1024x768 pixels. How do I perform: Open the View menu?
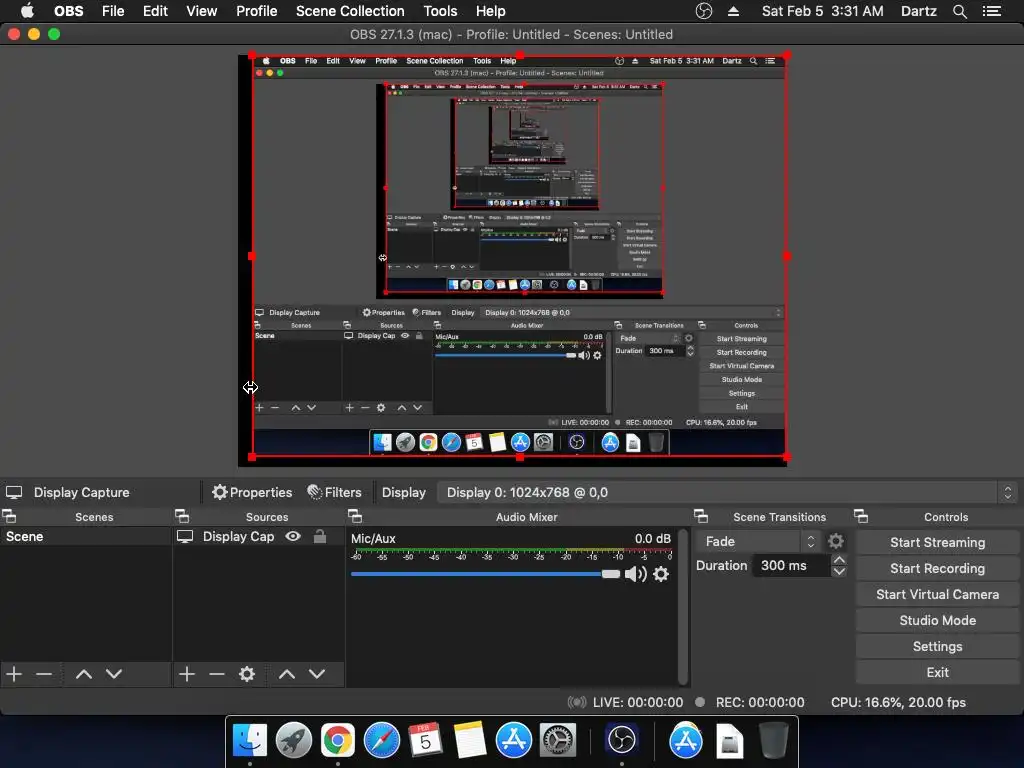[x=201, y=11]
